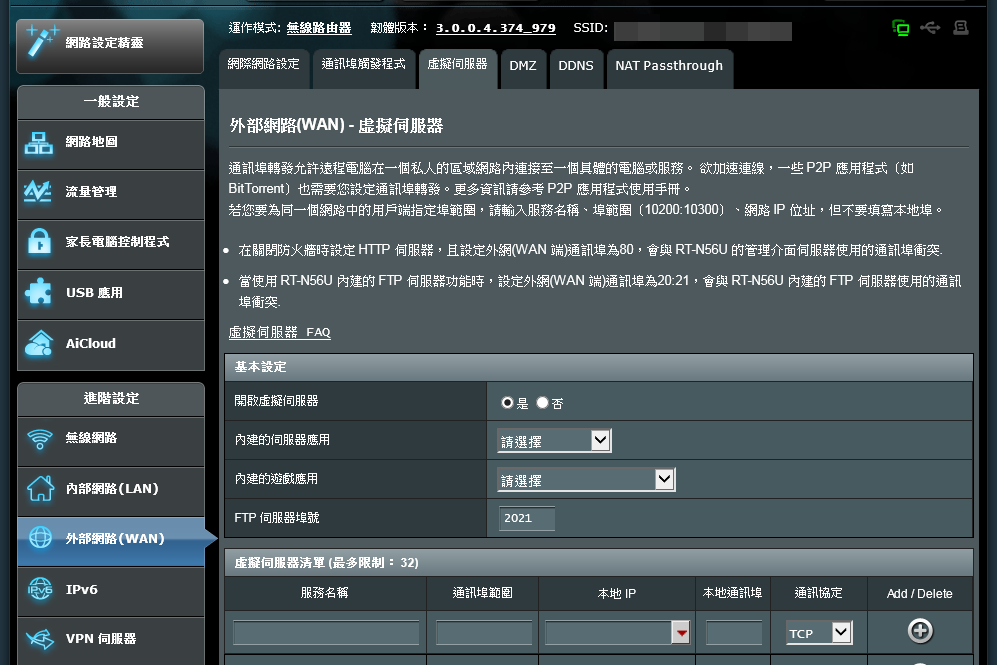Image resolution: width=997 pixels, height=665 pixels.
Task: Click the USB status icon in header
Action: tap(930, 28)
